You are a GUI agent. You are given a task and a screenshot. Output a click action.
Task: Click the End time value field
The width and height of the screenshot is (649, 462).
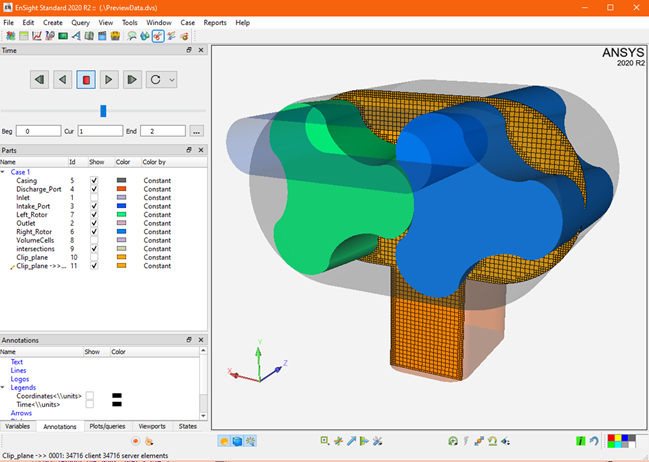click(163, 131)
